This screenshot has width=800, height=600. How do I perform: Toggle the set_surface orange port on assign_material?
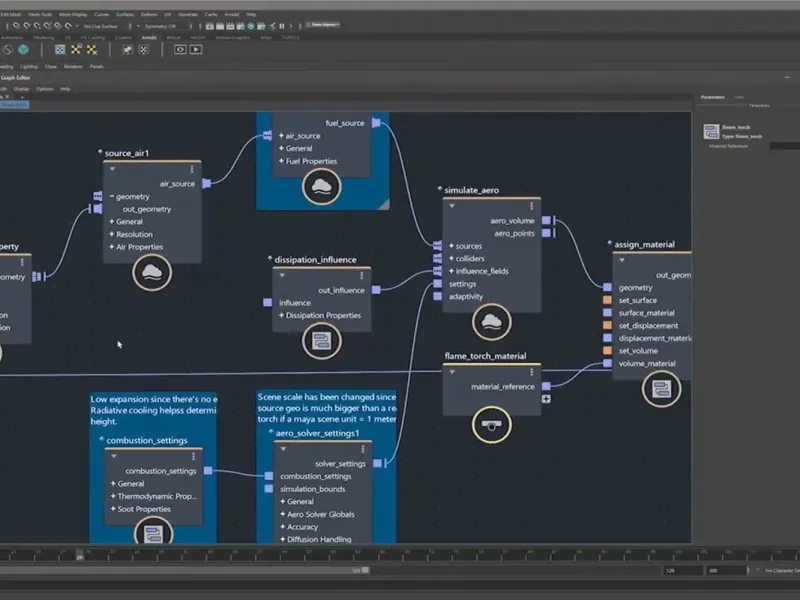coord(607,300)
